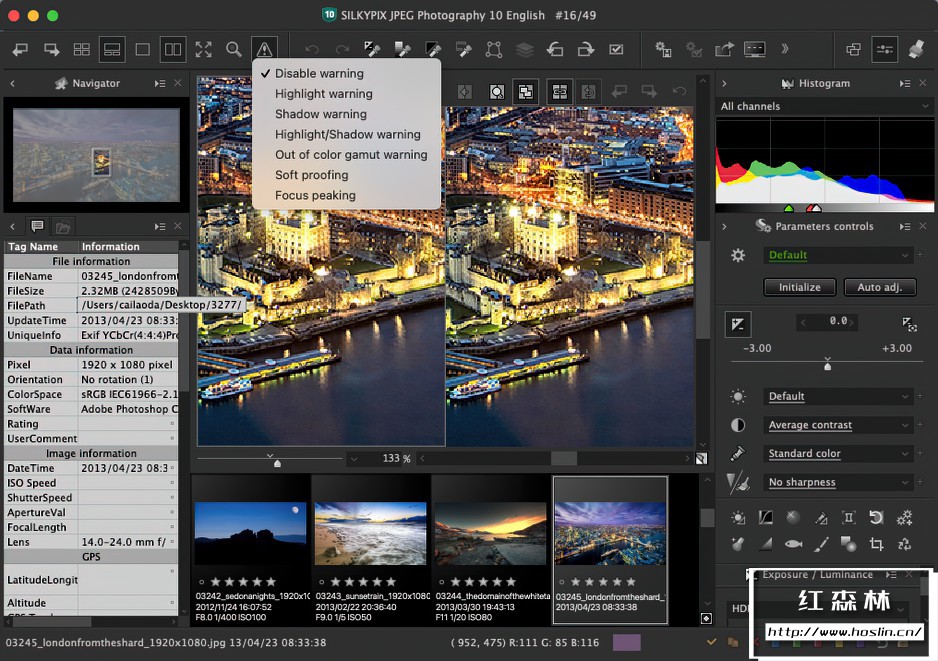Screen dimensions: 938x661
Task: Click the magnifier zoom tool icon
Action: tap(233, 49)
